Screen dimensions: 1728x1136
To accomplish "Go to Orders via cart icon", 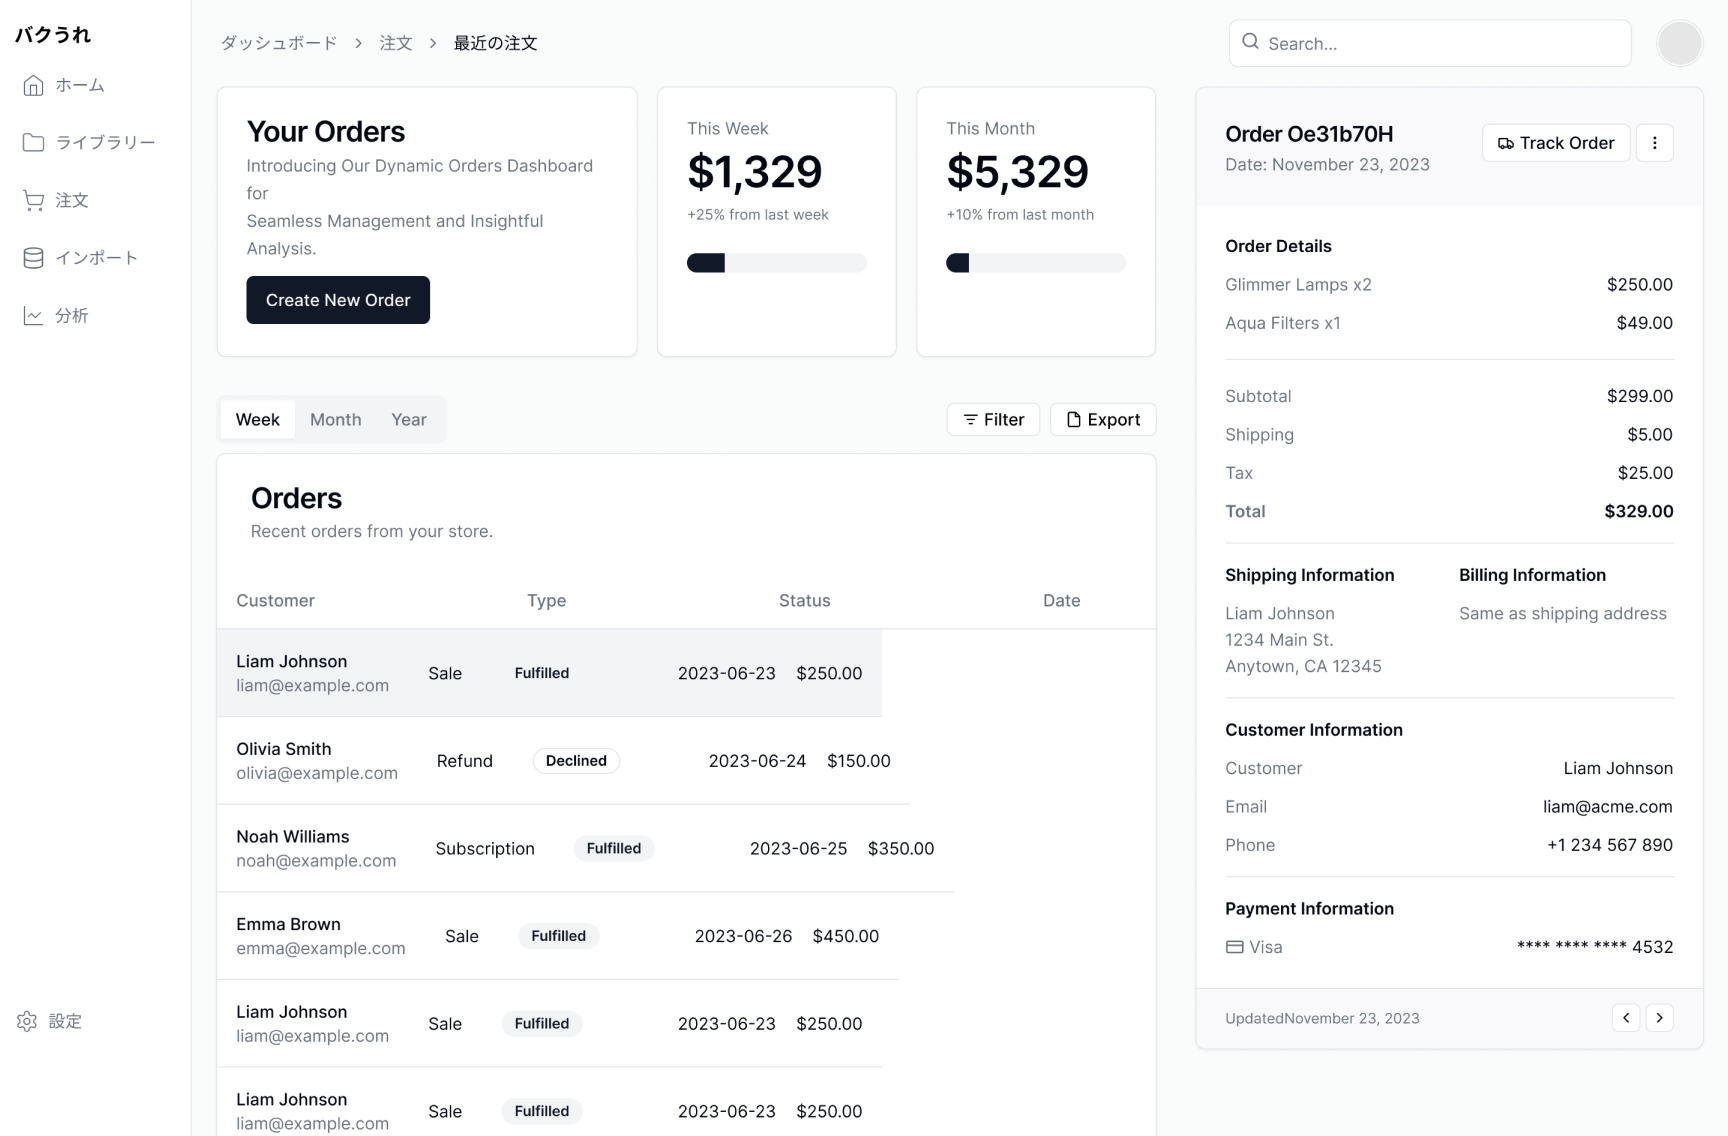I will (x=33, y=201).
